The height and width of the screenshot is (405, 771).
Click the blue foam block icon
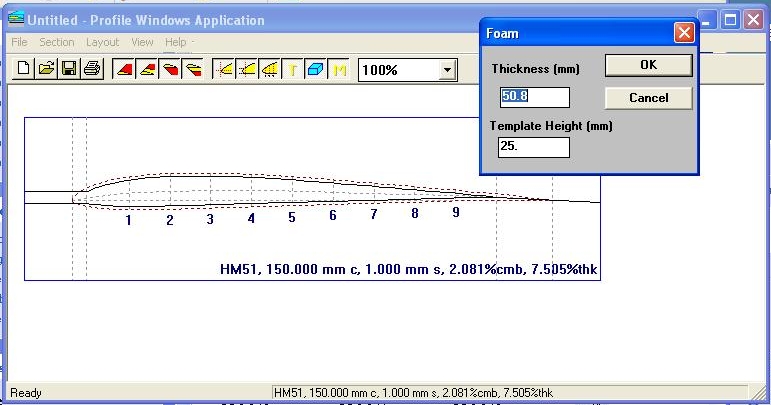coord(316,70)
